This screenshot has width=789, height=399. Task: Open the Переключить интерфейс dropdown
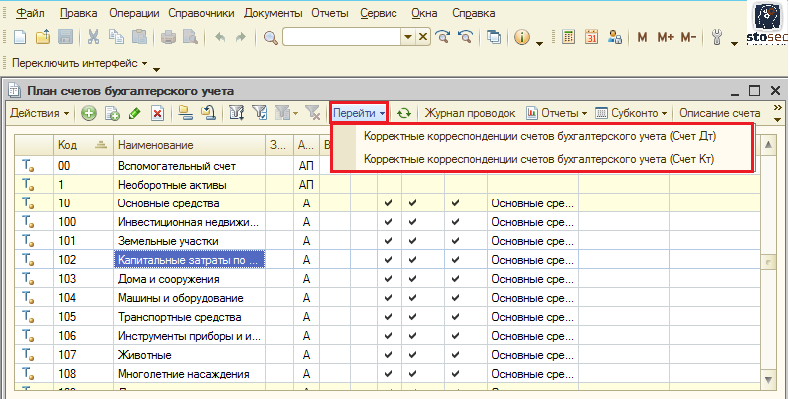click(80, 63)
